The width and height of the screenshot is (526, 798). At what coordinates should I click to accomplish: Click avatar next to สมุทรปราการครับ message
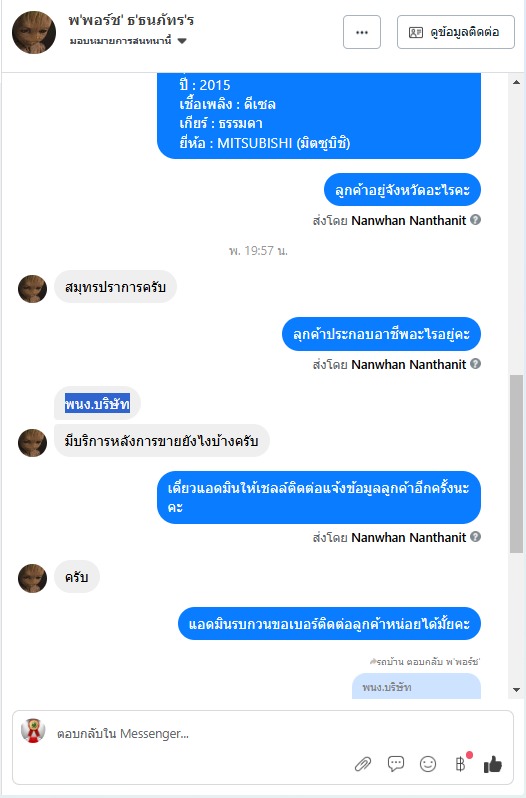pyautogui.click(x=33, y=289)
